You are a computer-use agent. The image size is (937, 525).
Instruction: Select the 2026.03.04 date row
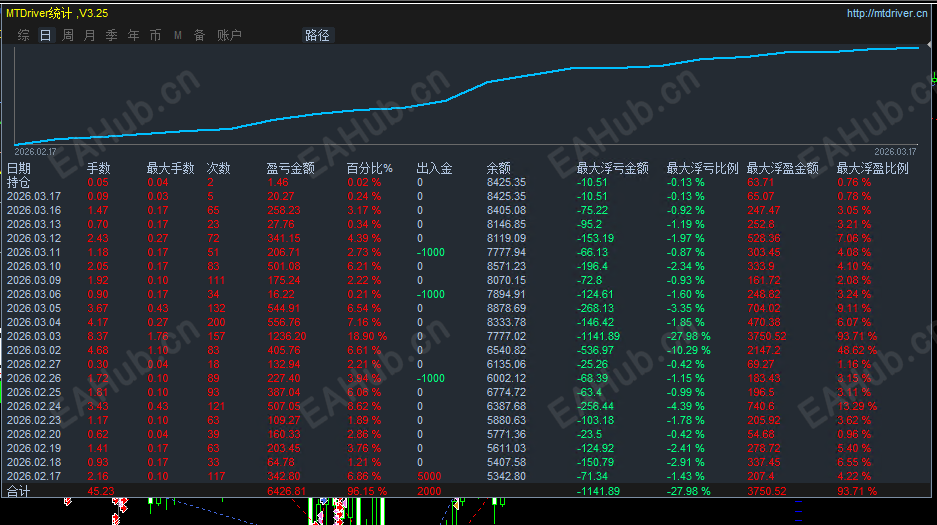pos(33,322)
